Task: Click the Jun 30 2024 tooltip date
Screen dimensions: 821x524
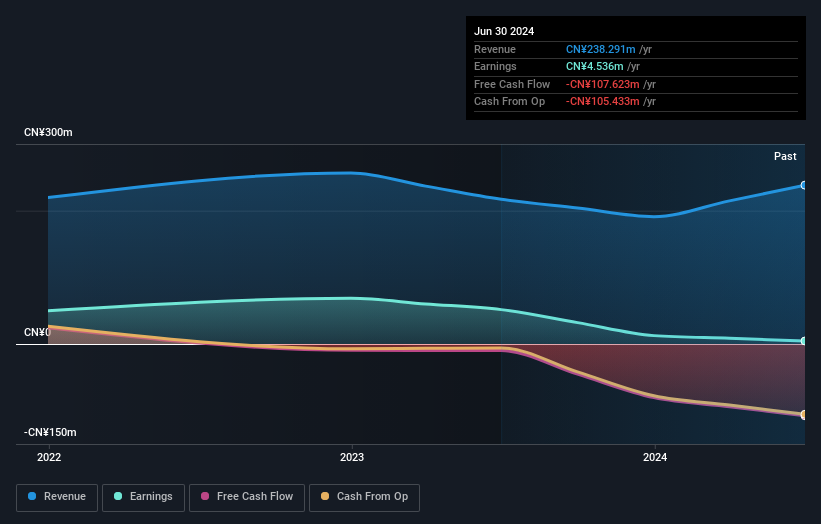Action: [x=504, y=31]
